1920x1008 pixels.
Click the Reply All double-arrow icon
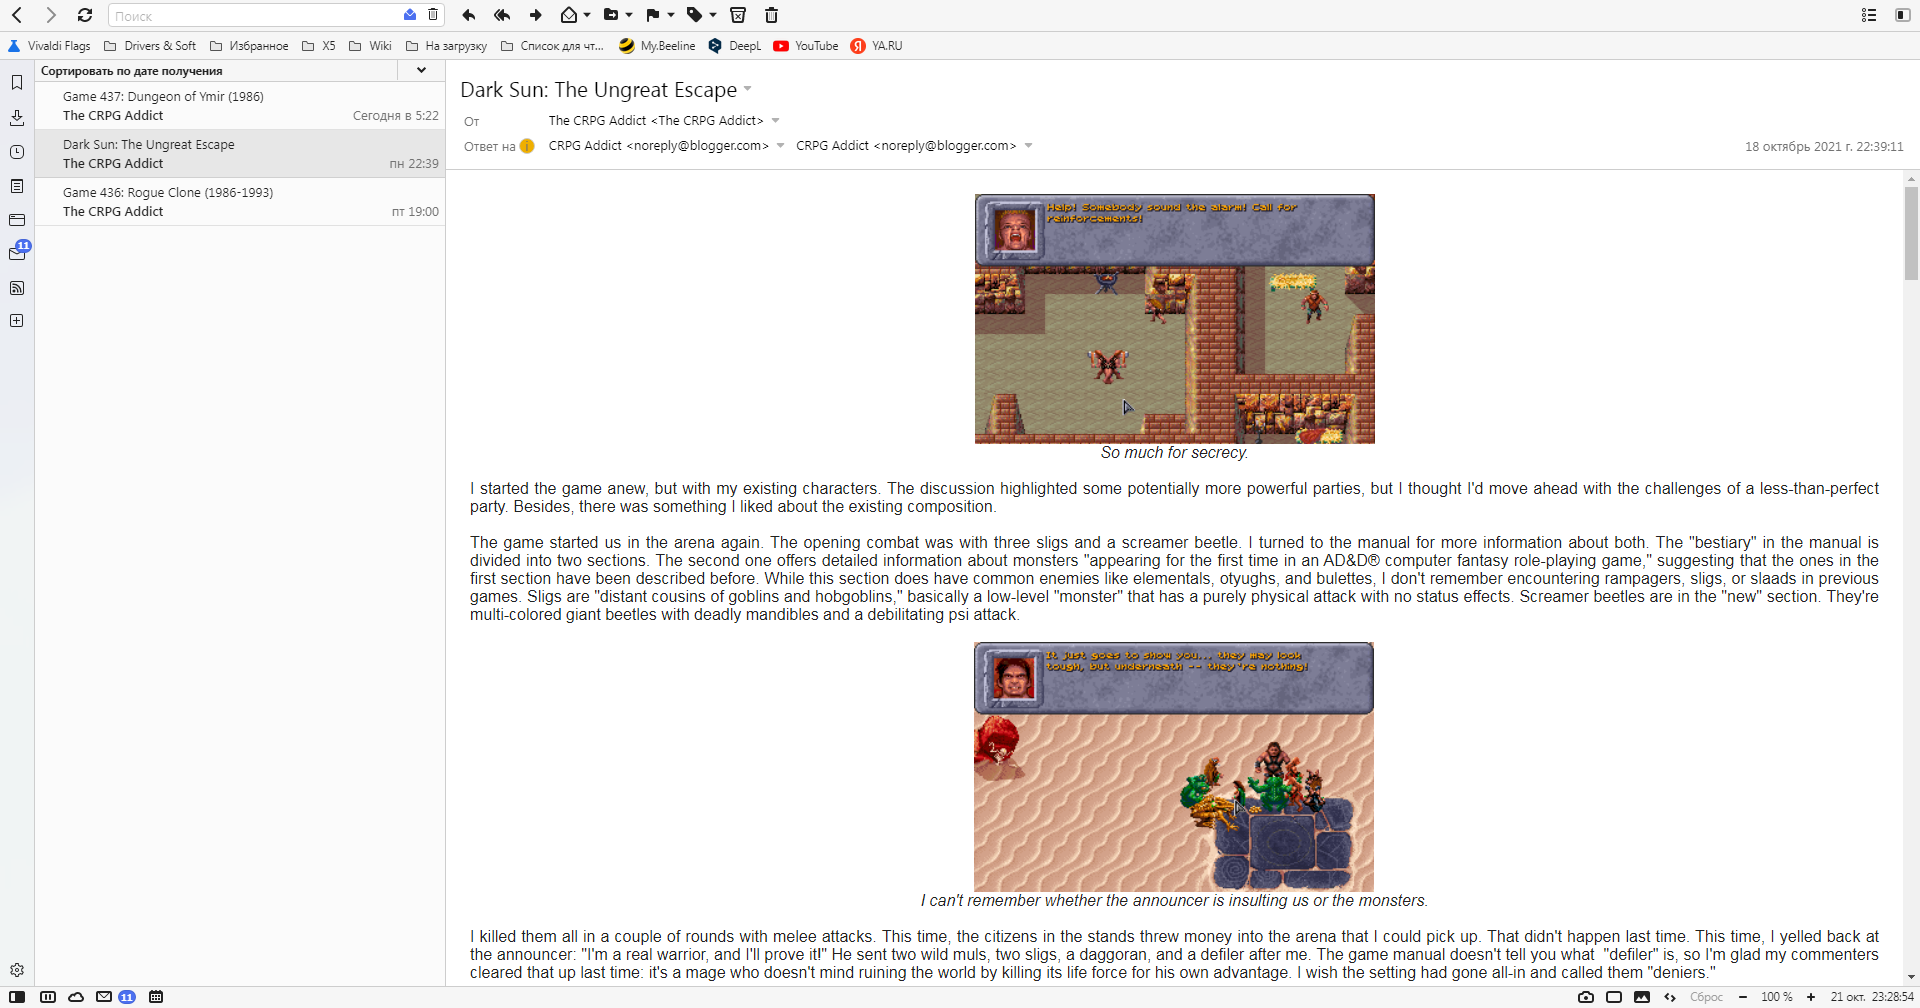(x=502, y=15)
